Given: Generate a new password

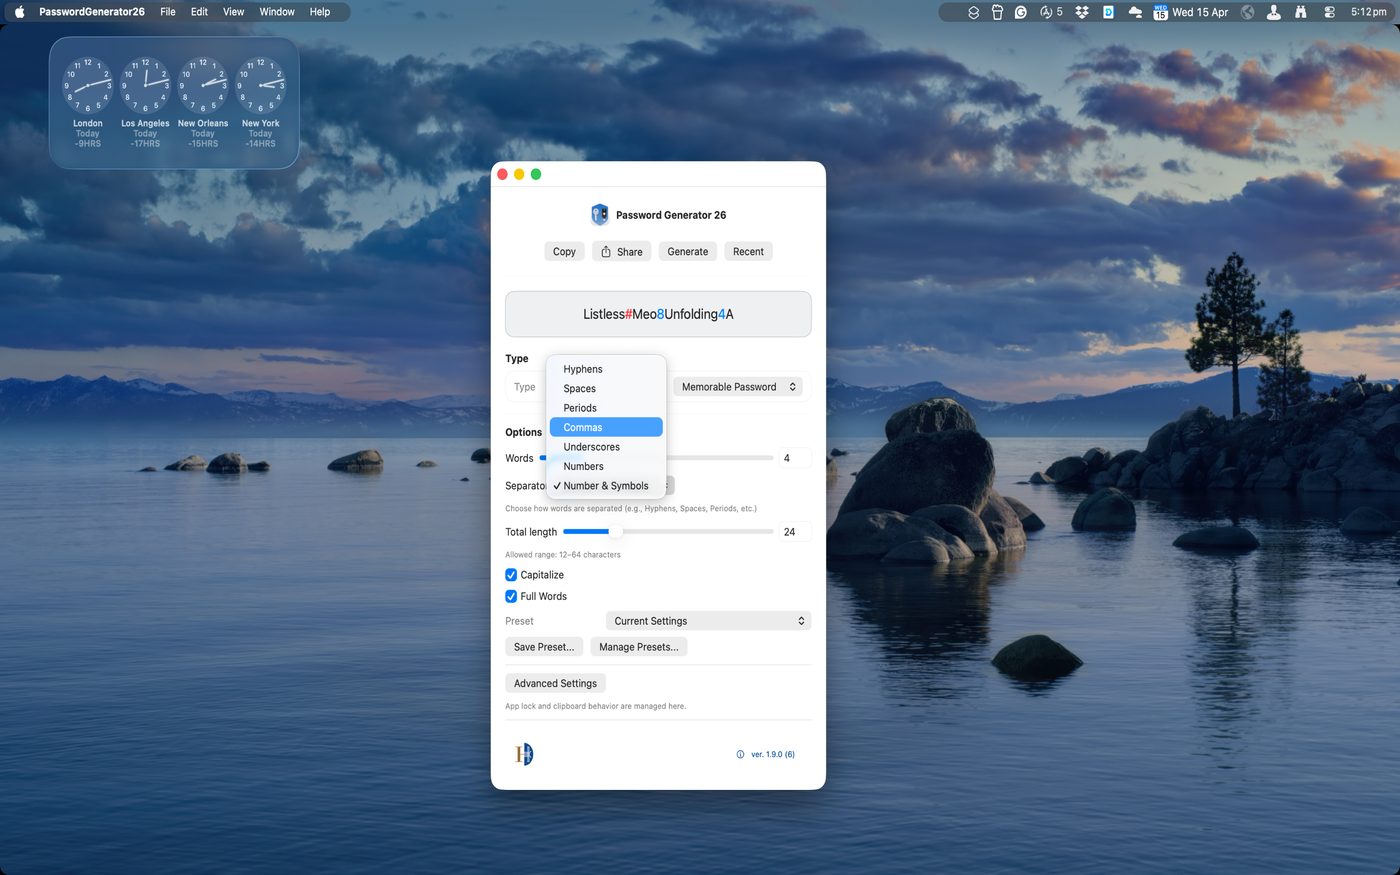Looking at the screenshot, I should (x=688, y=252).
